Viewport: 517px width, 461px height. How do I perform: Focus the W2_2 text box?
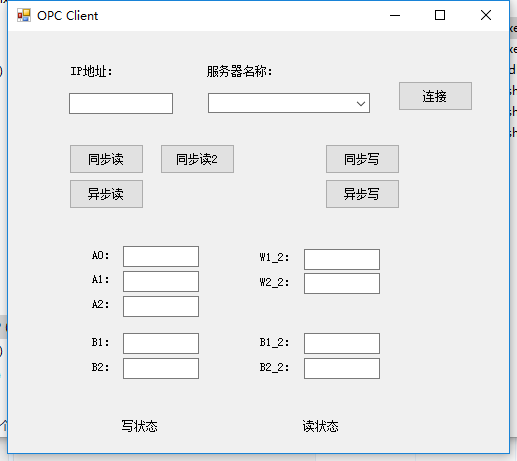(342, 284)
